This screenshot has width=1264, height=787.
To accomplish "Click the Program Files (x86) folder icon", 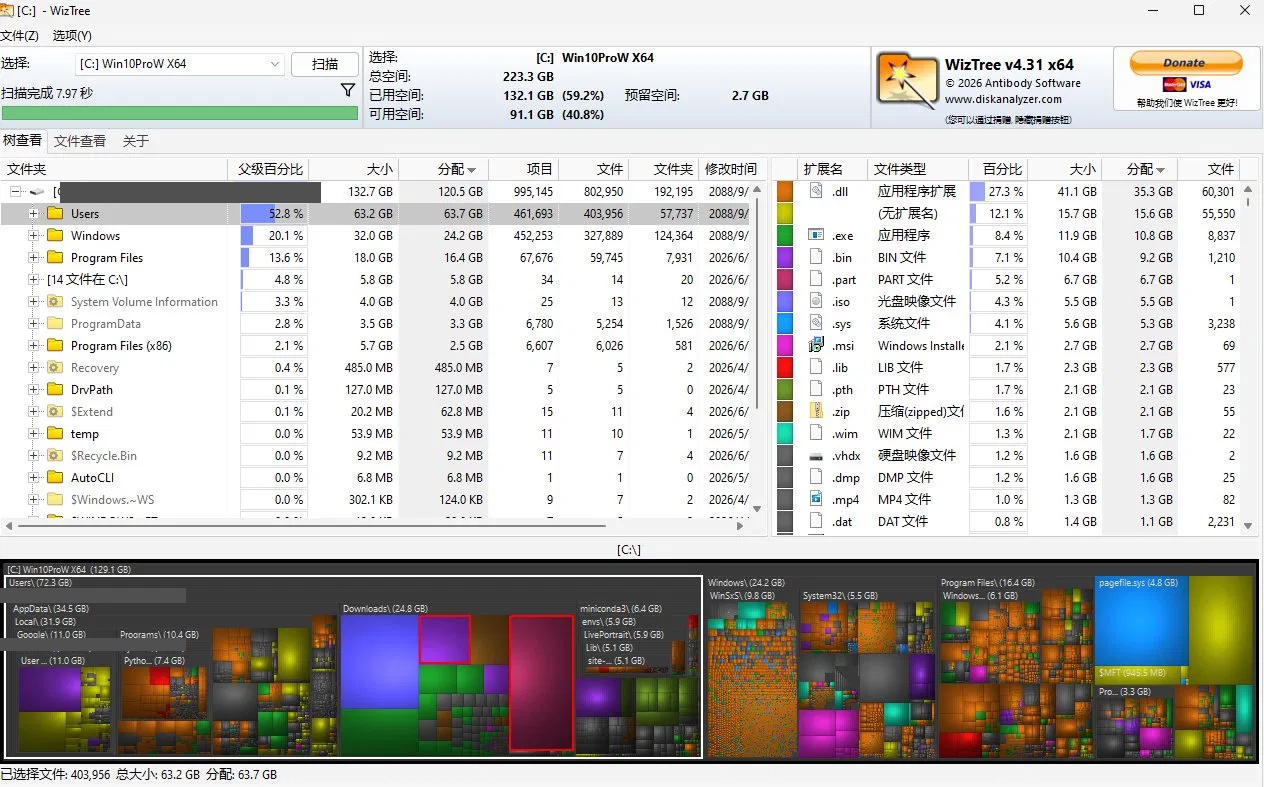I will [55, 346].
